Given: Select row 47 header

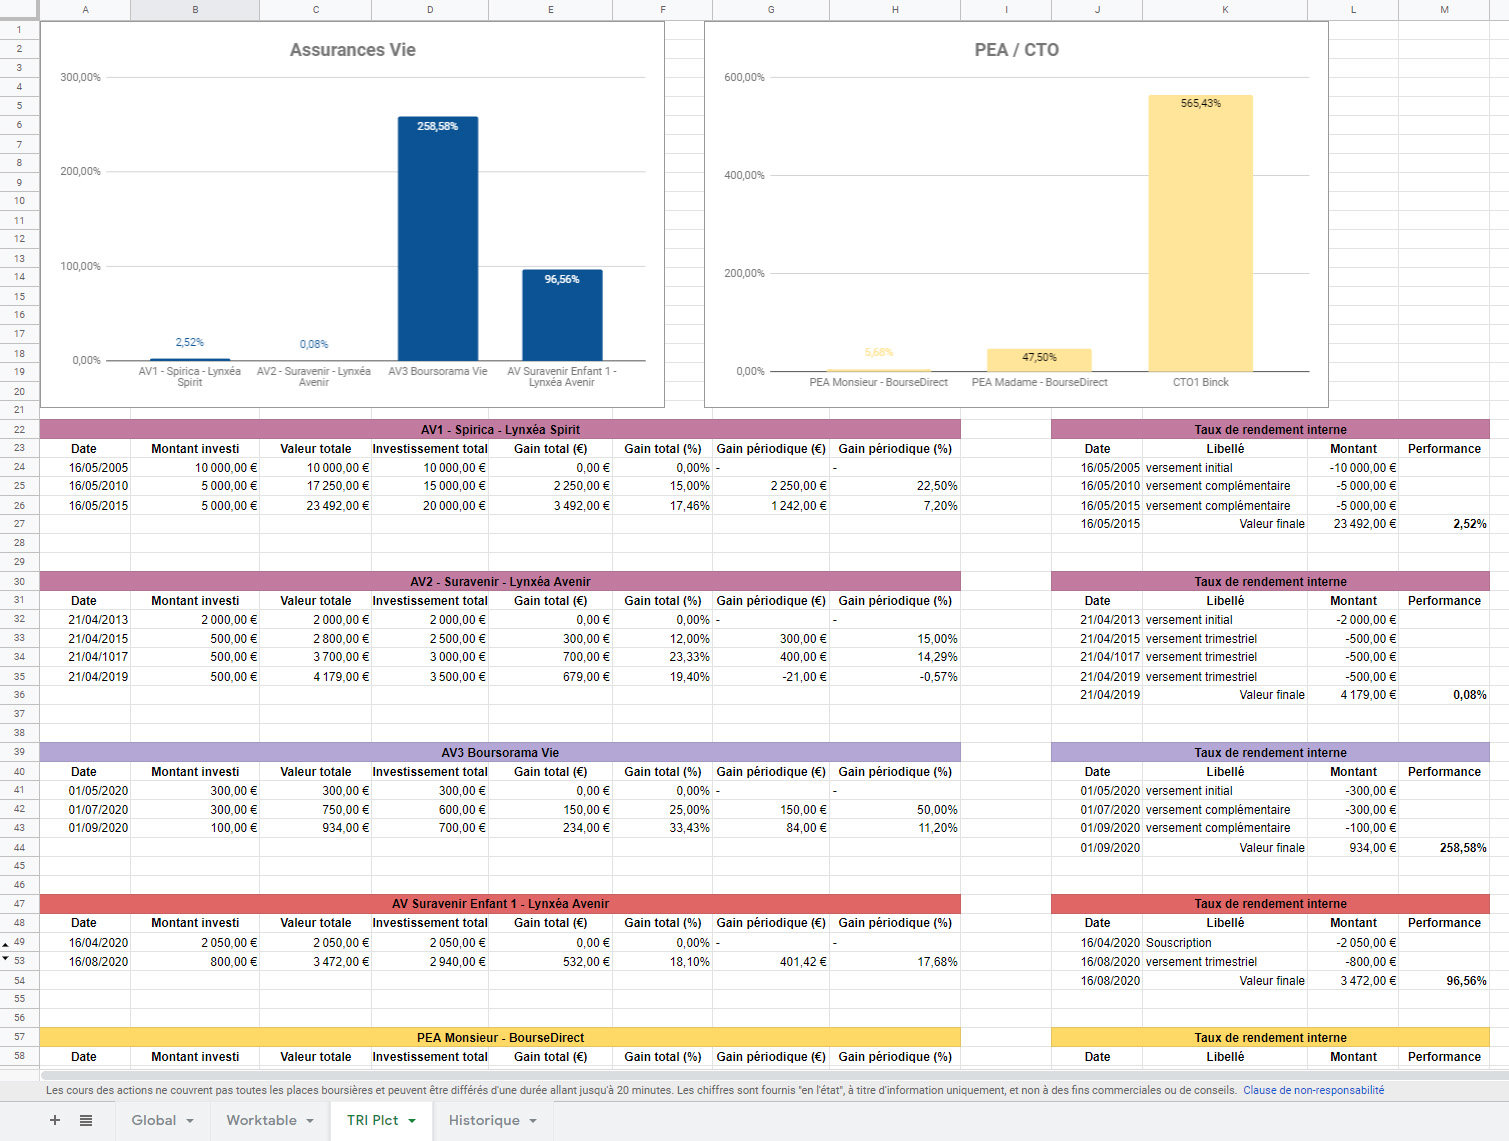Looking at the screenshot, I should [x=19, y=903].
